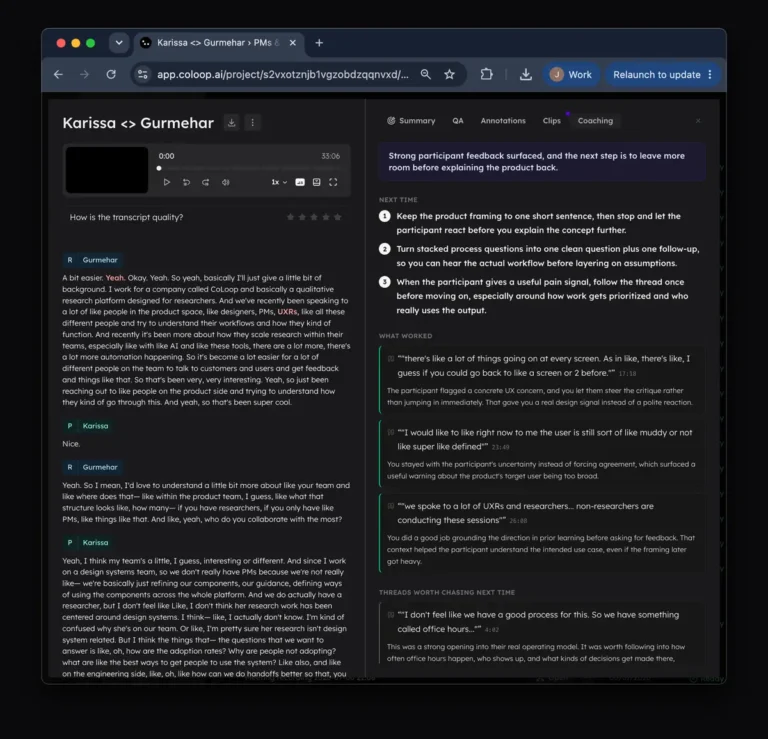768x739 pixels.
Task: Click transcript reply "Nice."
Action: click(71, 444)
